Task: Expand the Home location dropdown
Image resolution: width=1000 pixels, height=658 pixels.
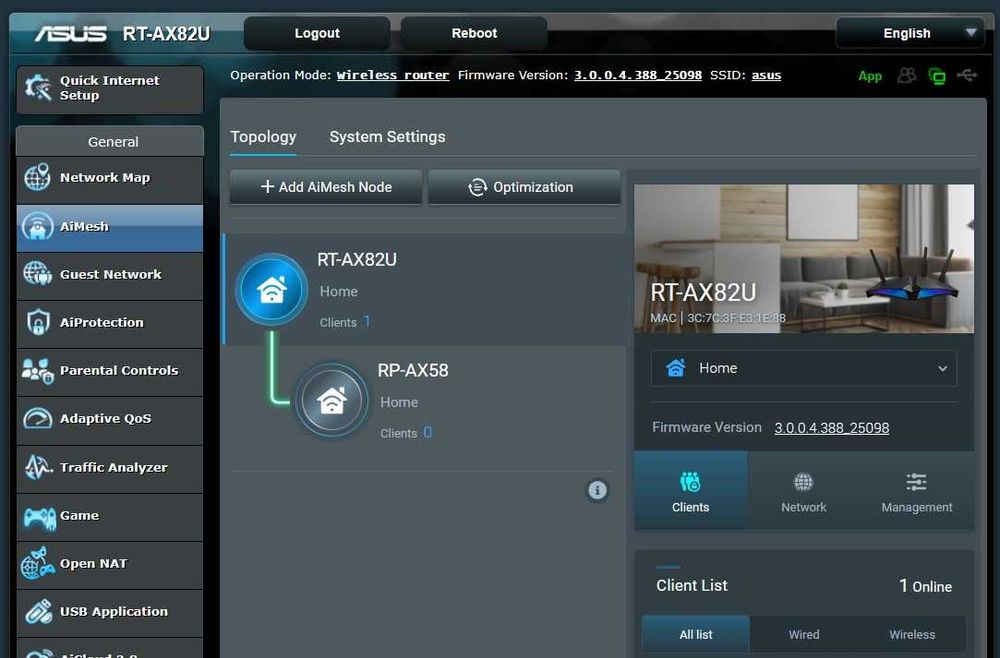Action: point(804,368)
